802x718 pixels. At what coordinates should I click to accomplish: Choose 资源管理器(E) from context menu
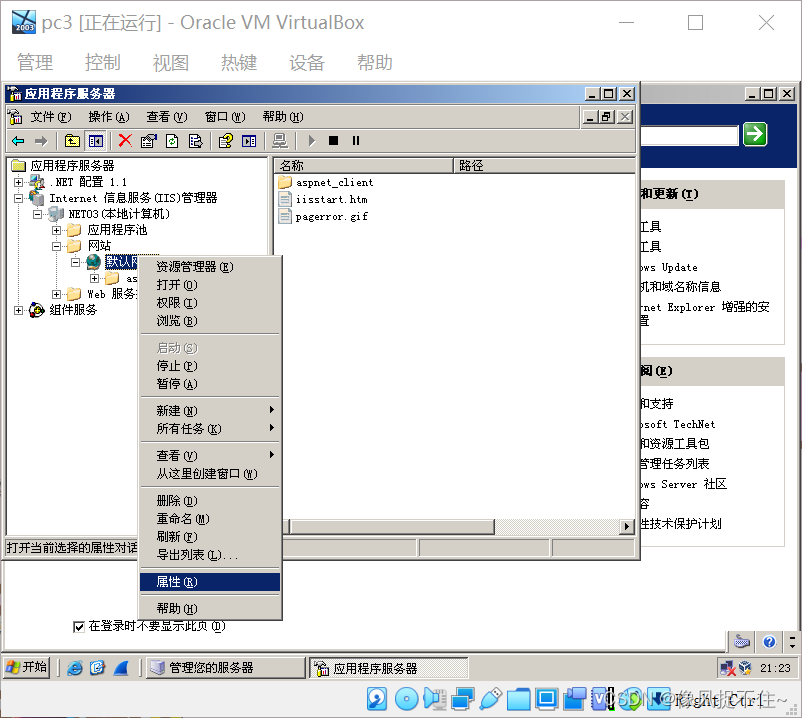210,267
